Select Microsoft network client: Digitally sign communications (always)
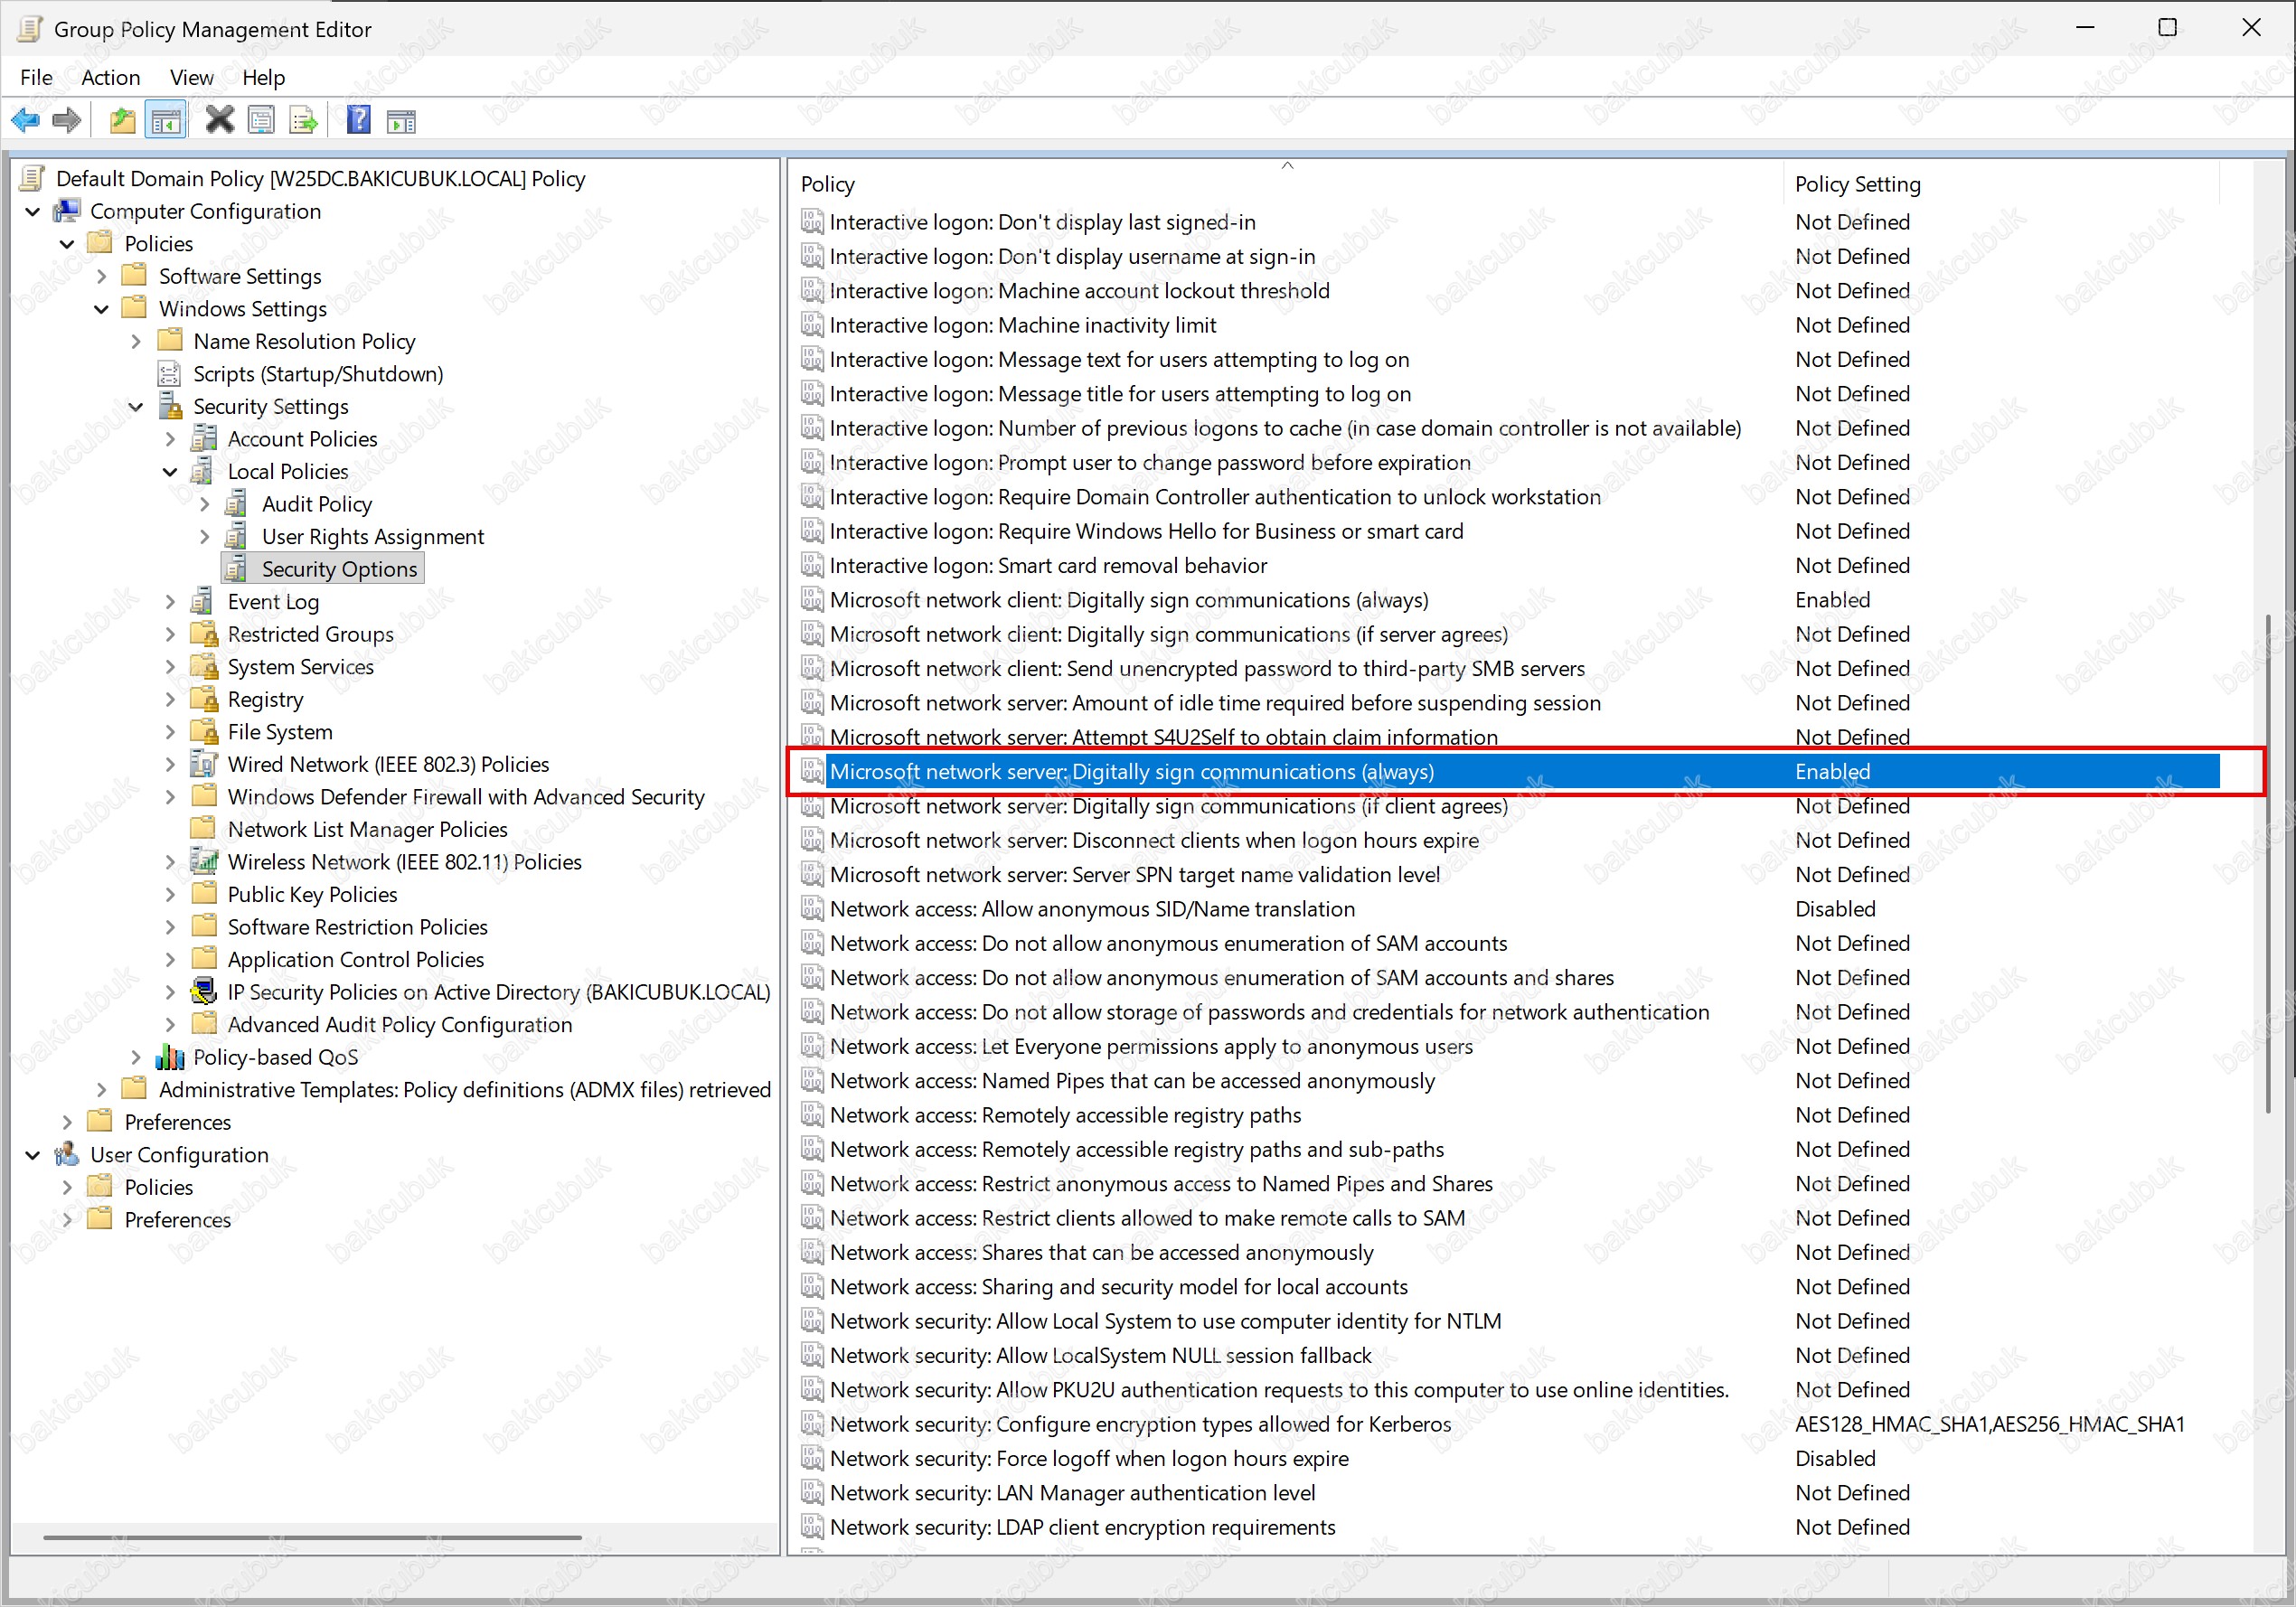 tap(1508, 600)
